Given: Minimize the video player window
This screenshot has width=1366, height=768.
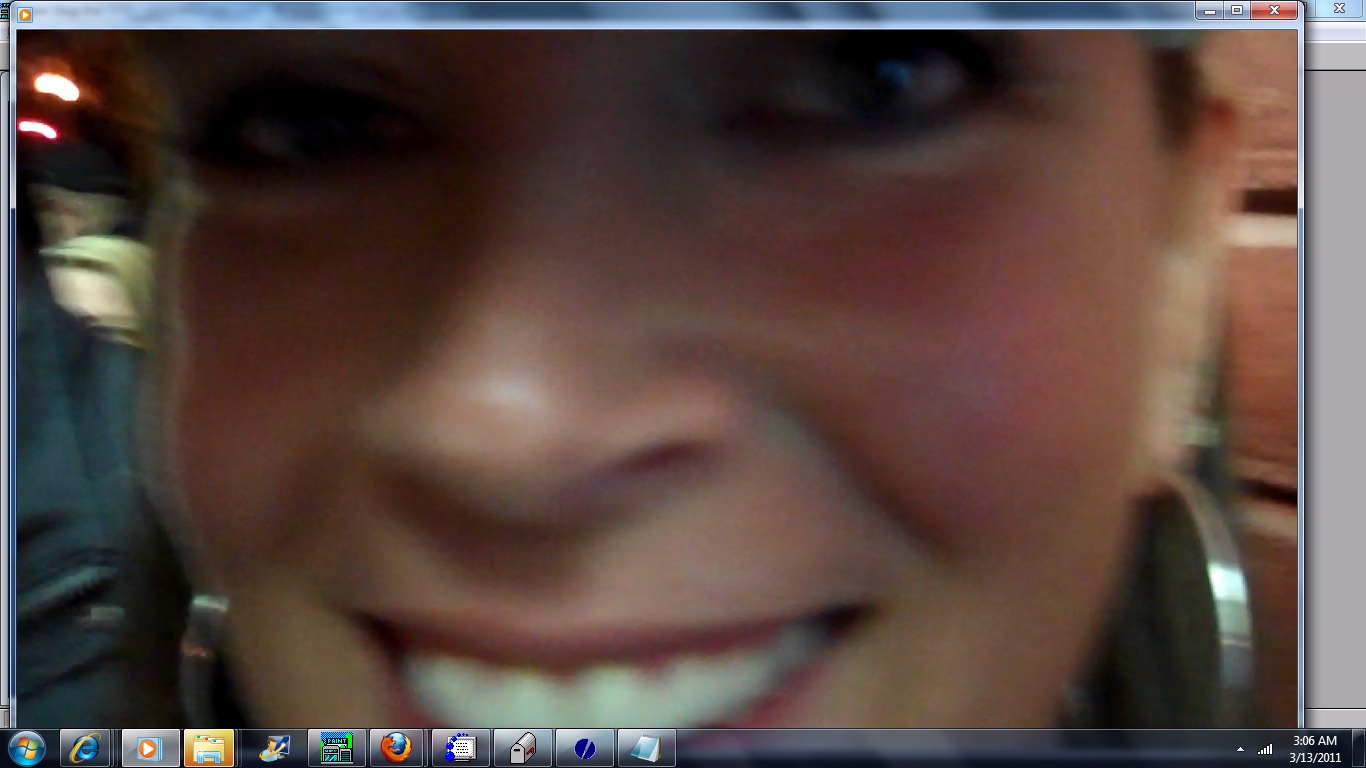Looking at the screenshot, I should [x=1211, y=10].
